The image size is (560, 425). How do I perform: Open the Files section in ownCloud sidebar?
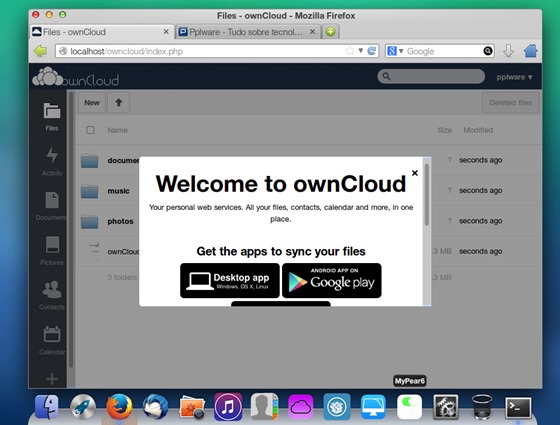(x=52, y=116)
